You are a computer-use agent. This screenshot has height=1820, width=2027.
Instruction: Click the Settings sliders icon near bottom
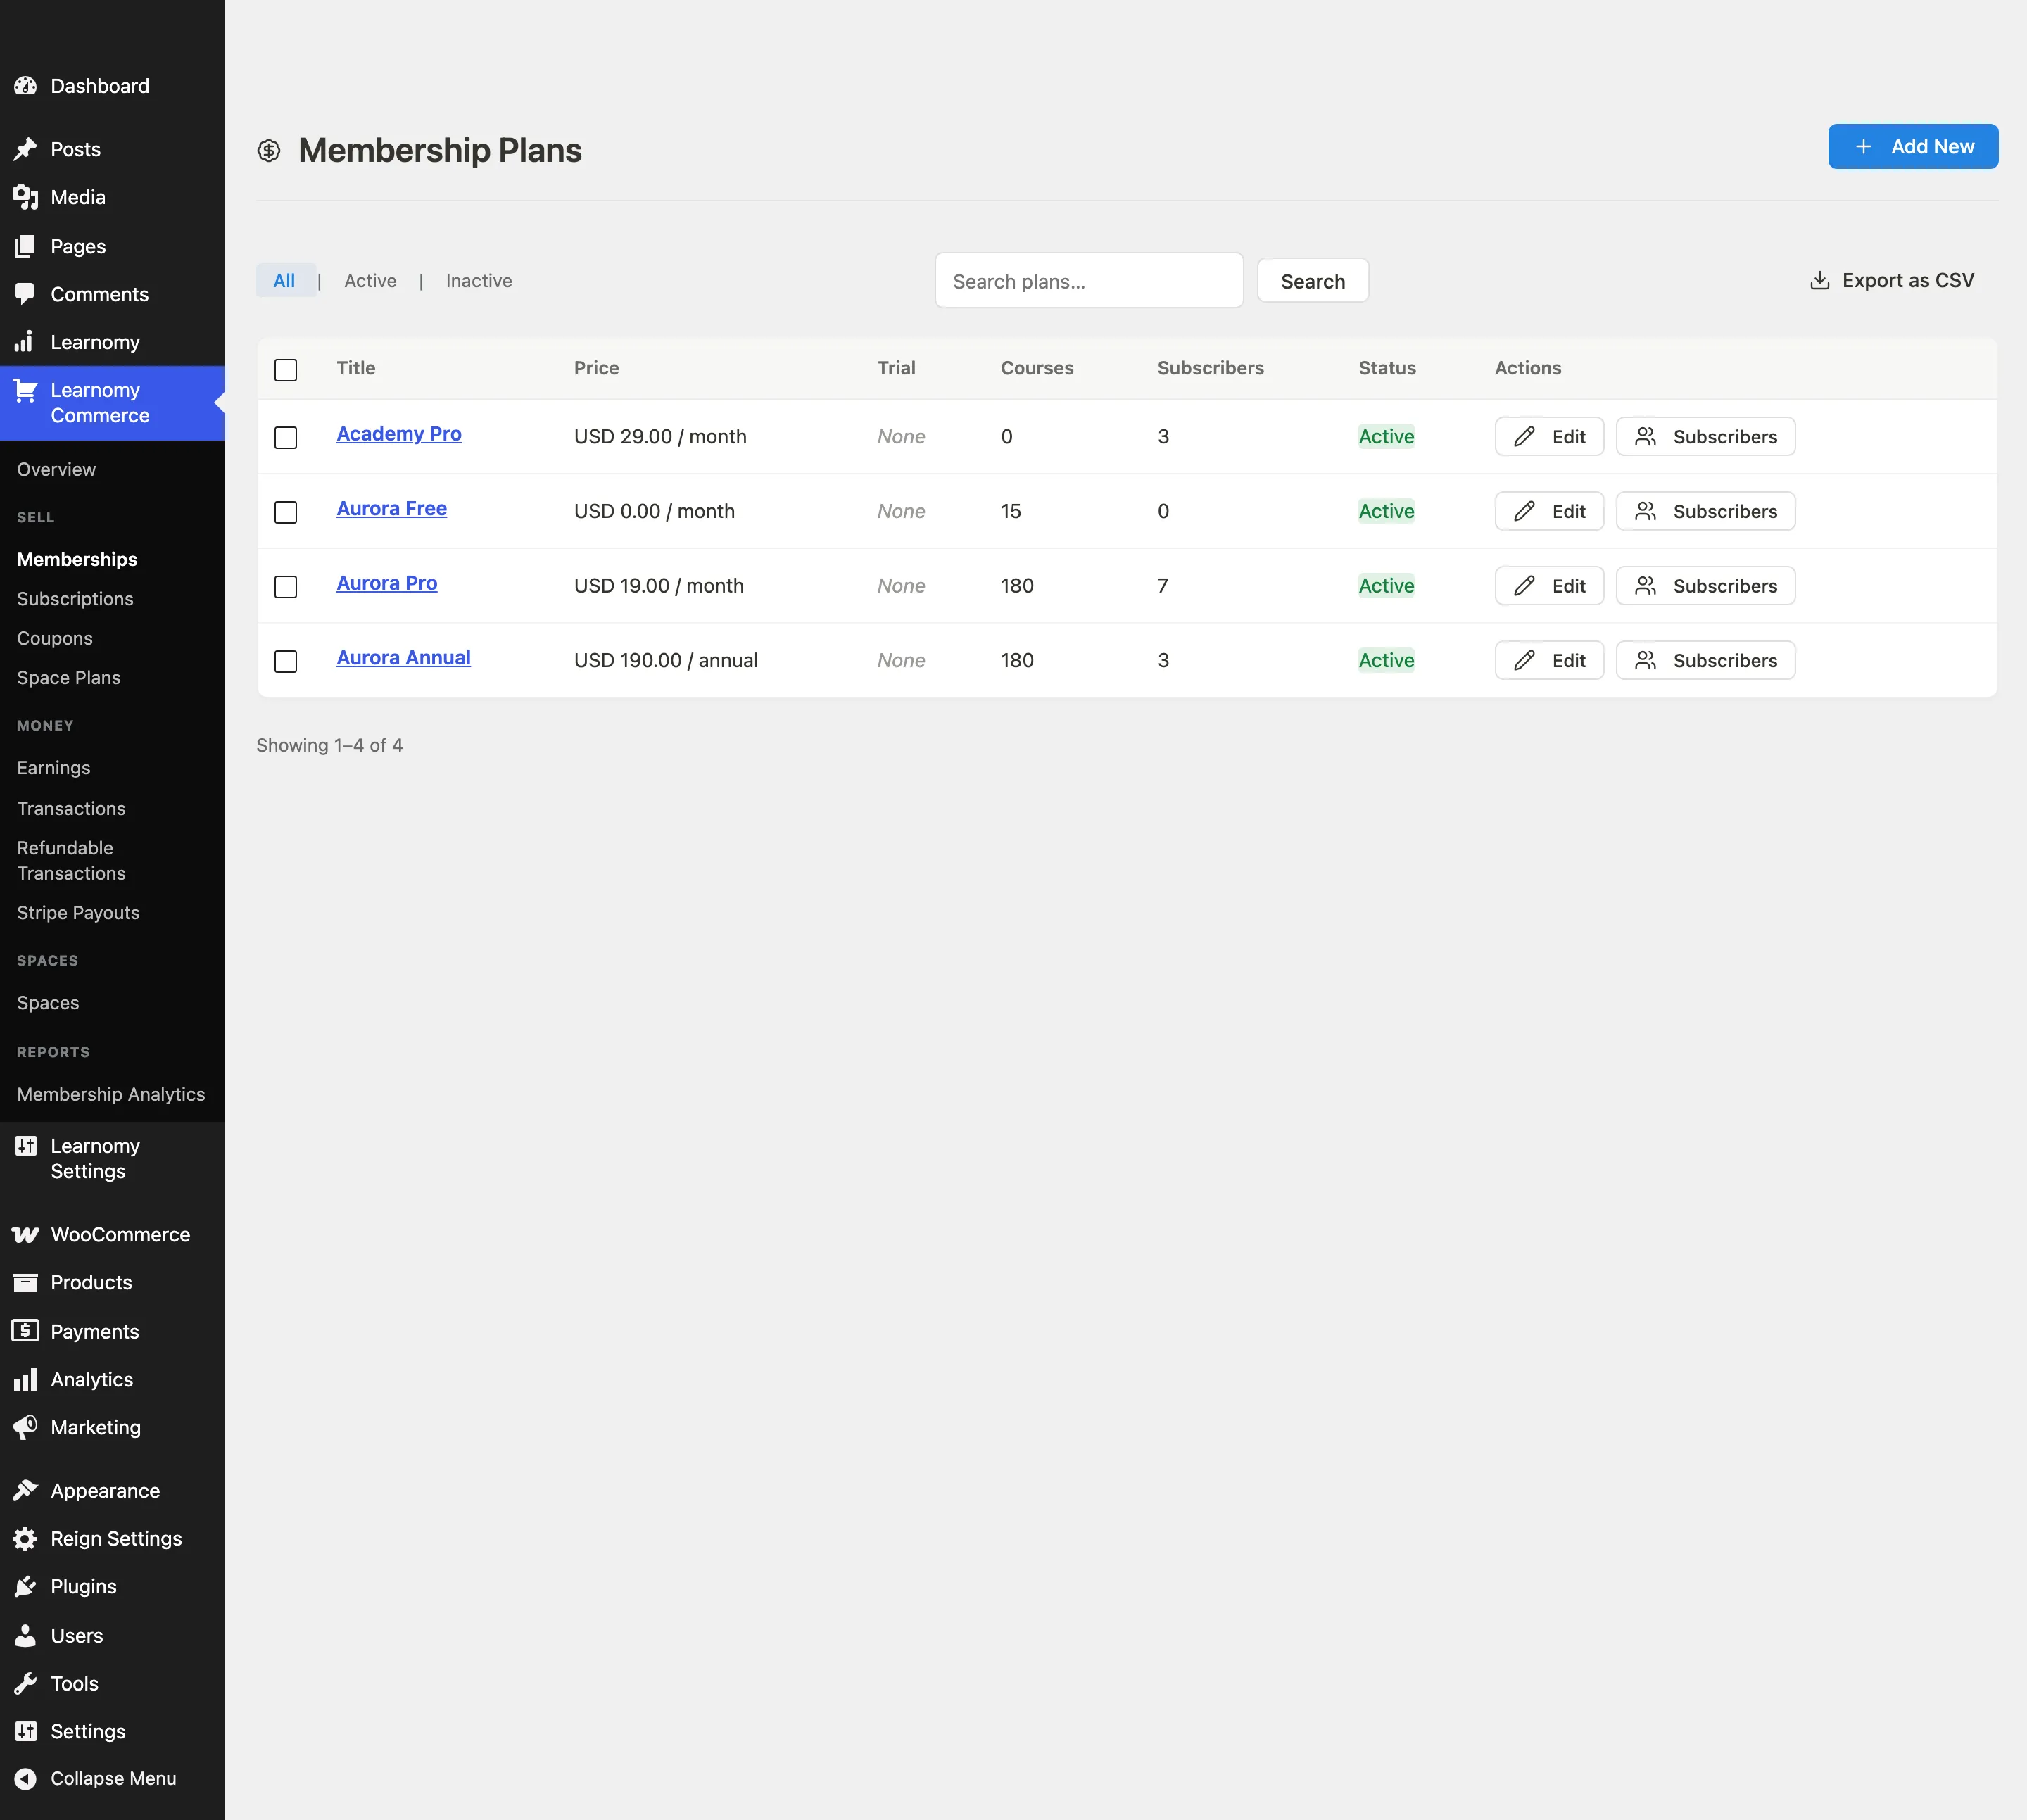coord(25,1732)
